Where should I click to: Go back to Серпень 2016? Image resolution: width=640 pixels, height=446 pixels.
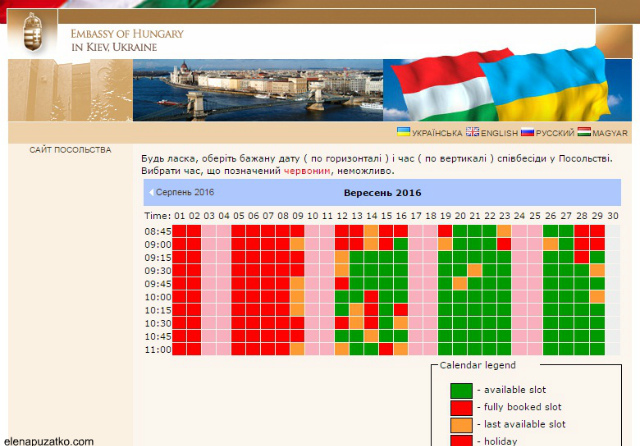click(x=184, y=192)
